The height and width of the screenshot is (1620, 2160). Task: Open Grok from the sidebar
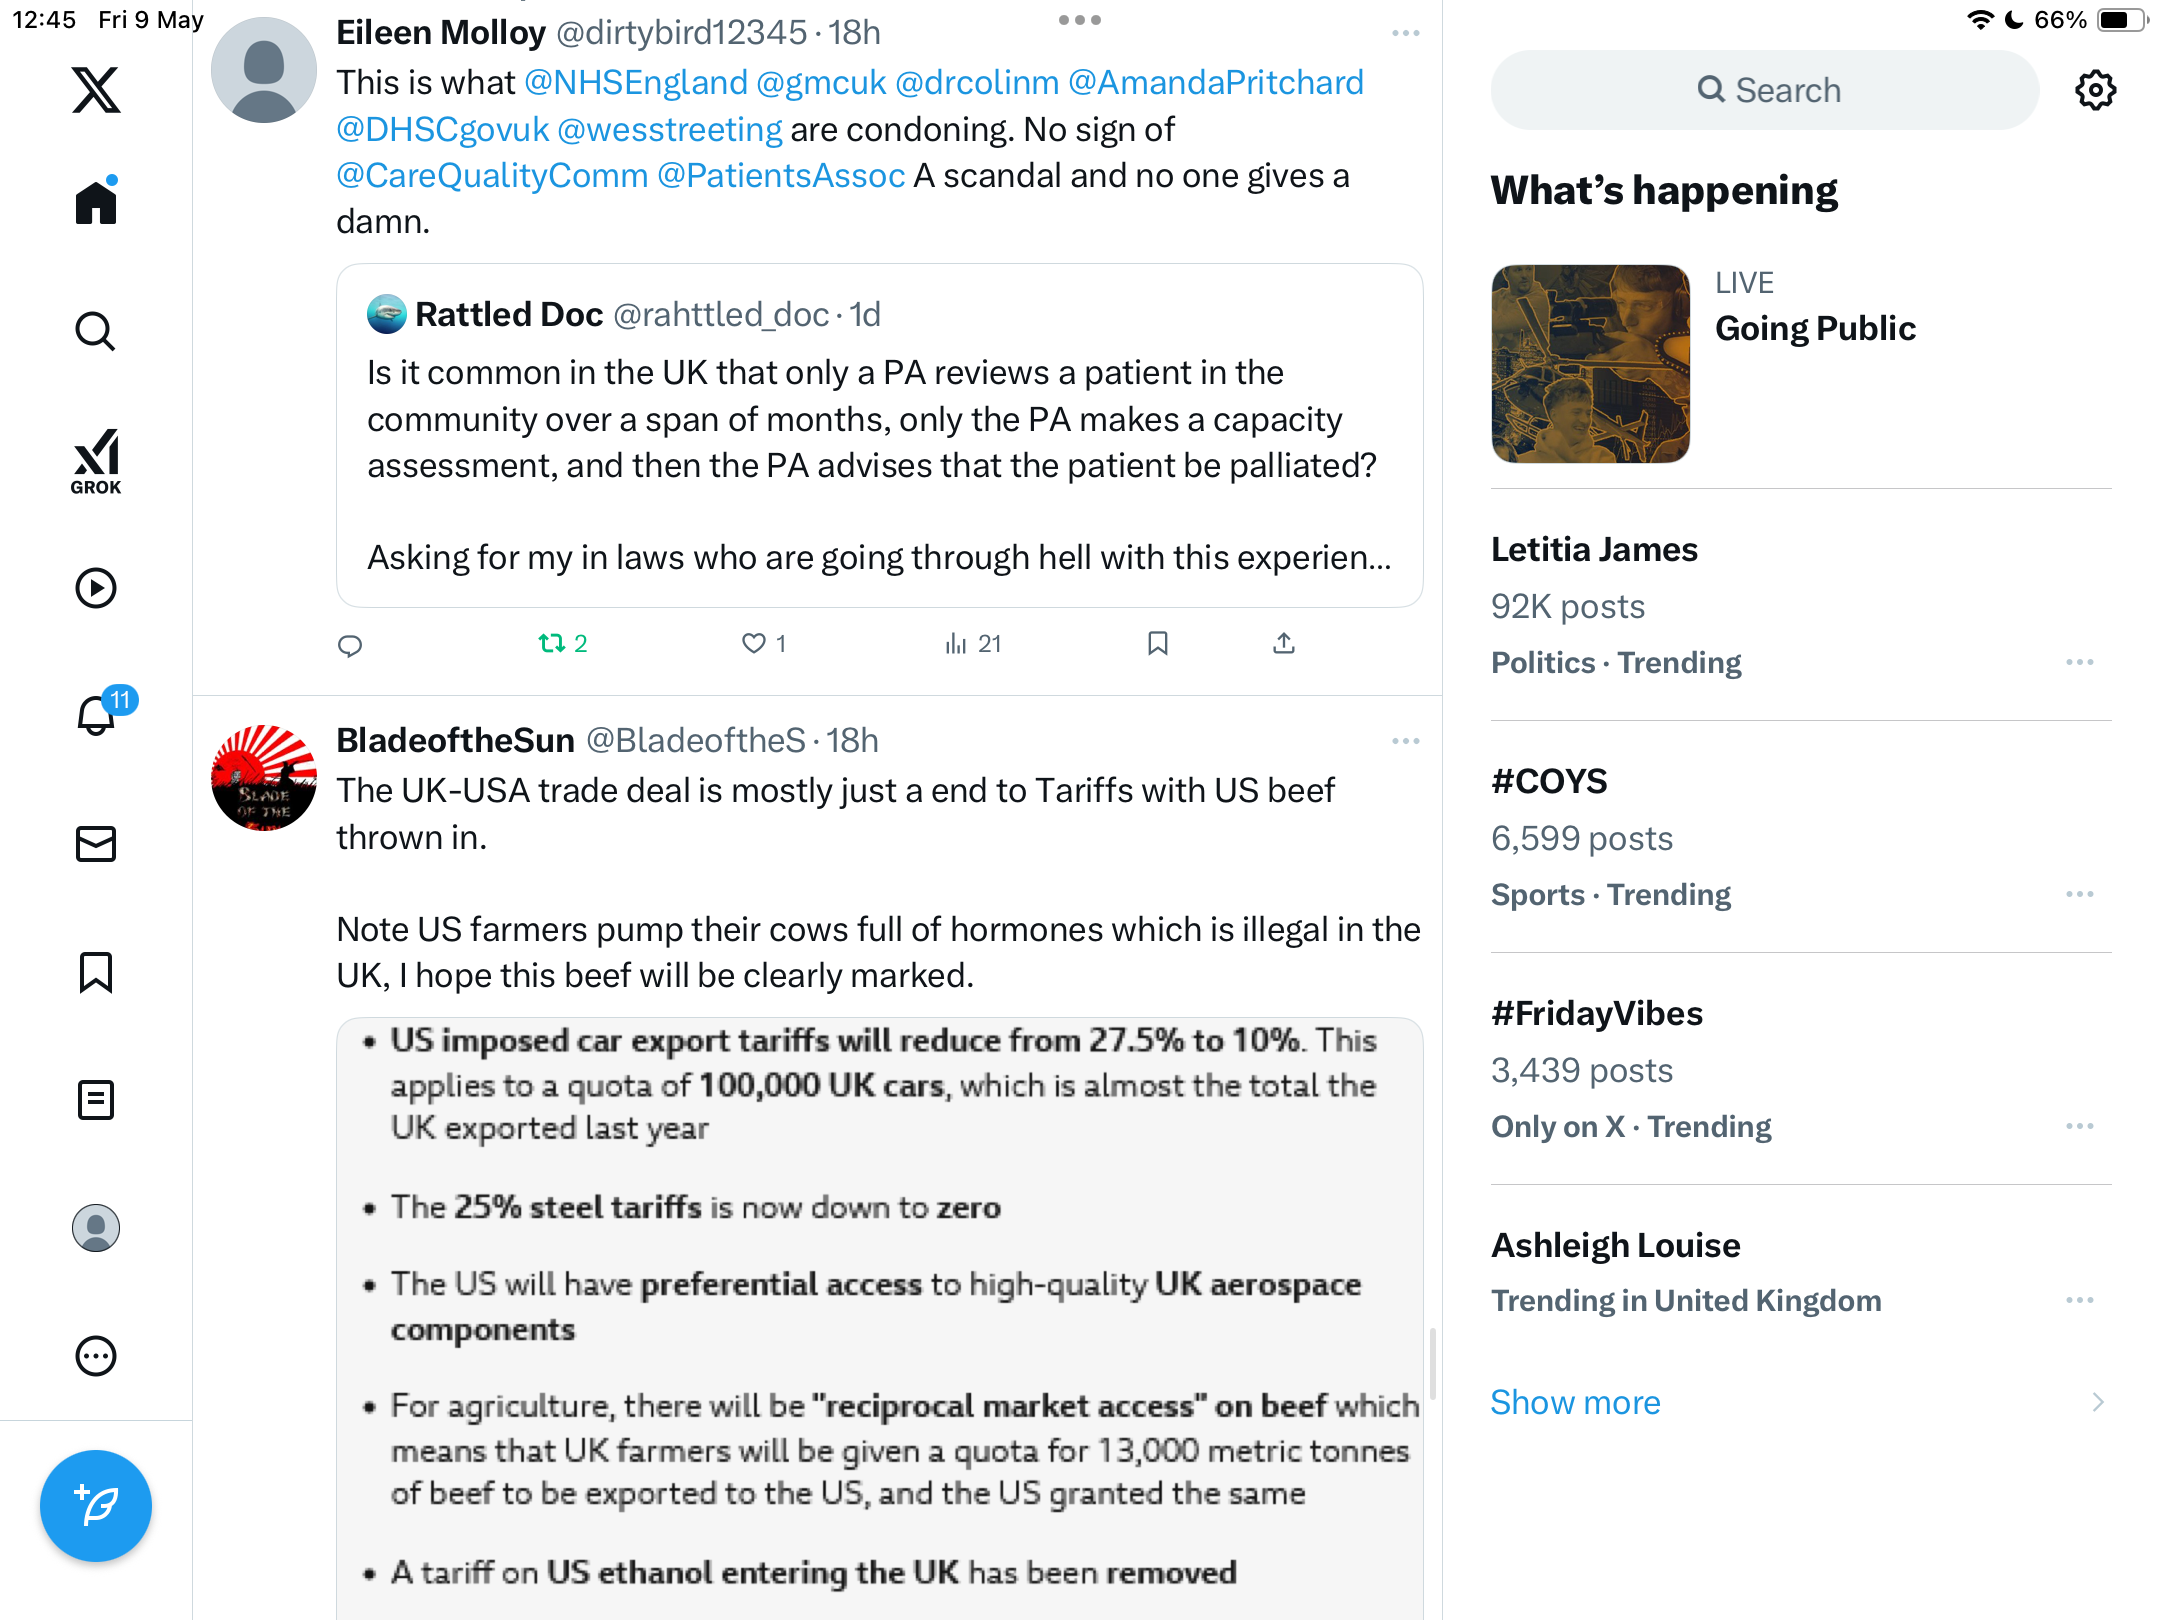point(96,462)
